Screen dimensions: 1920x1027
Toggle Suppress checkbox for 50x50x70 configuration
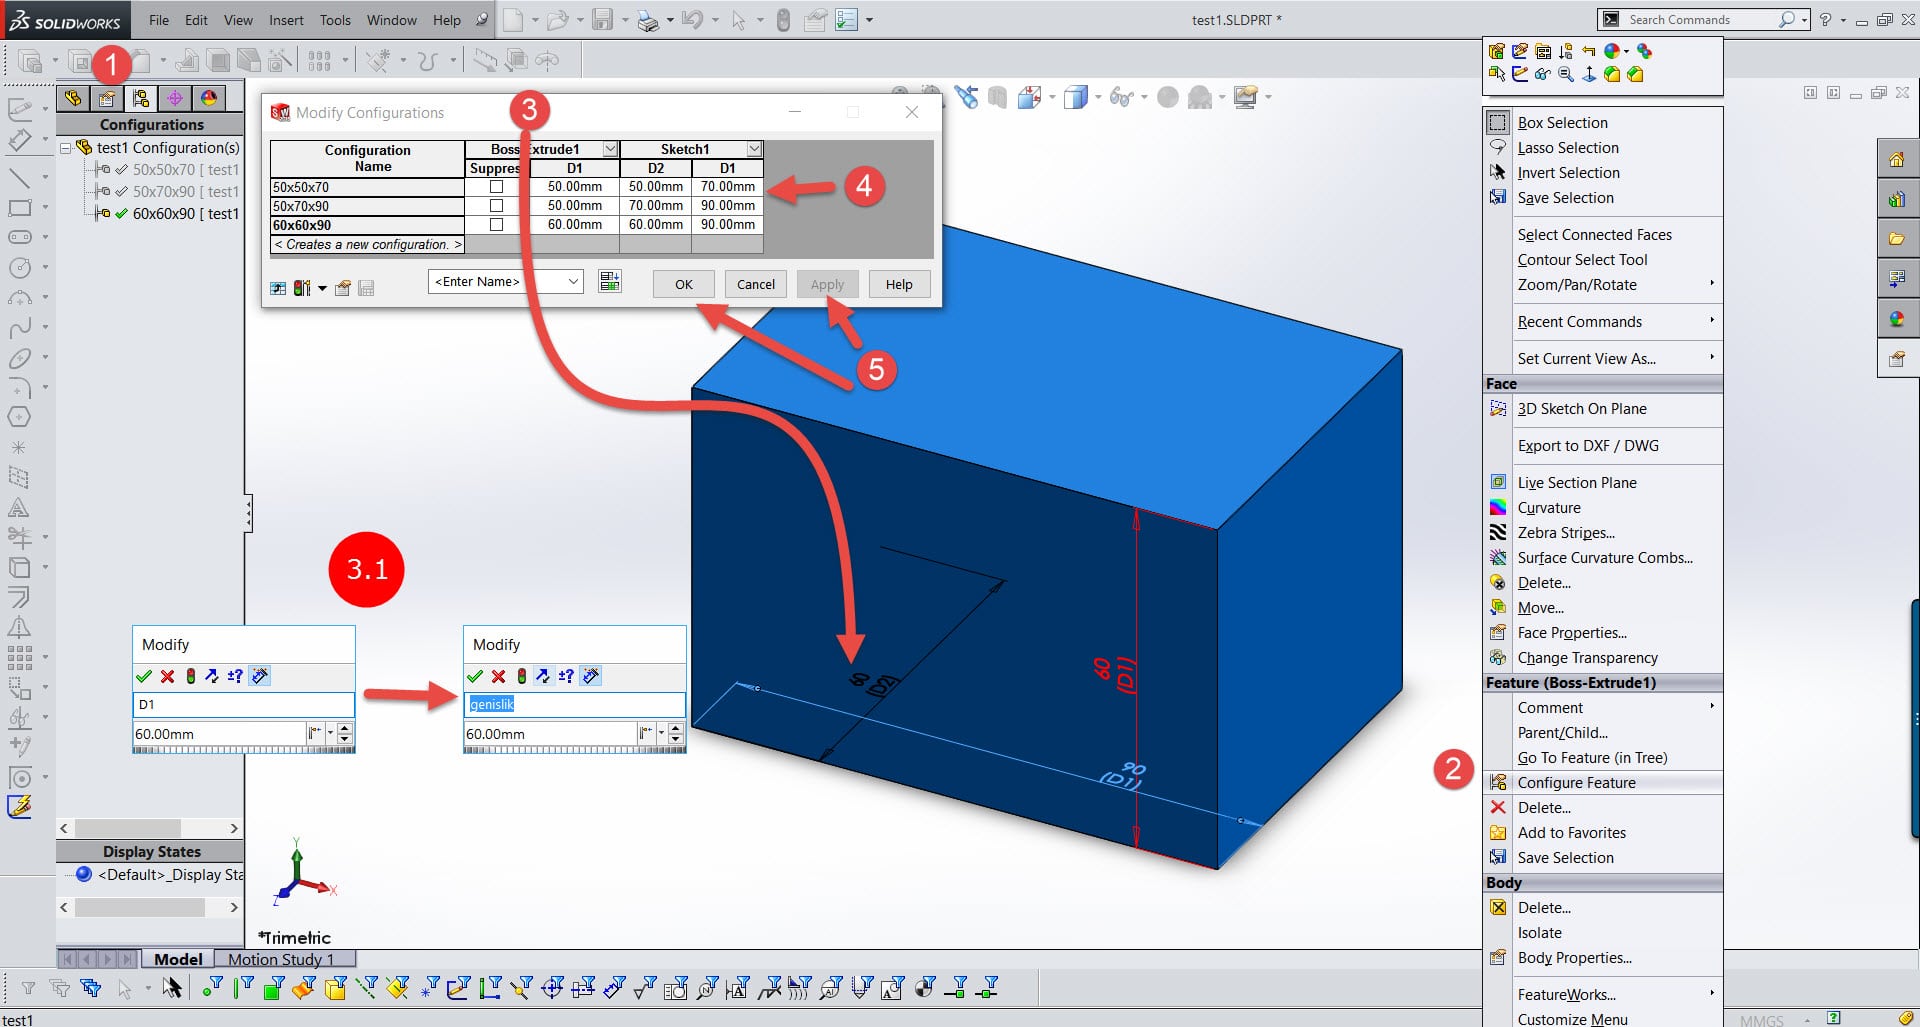496,187
